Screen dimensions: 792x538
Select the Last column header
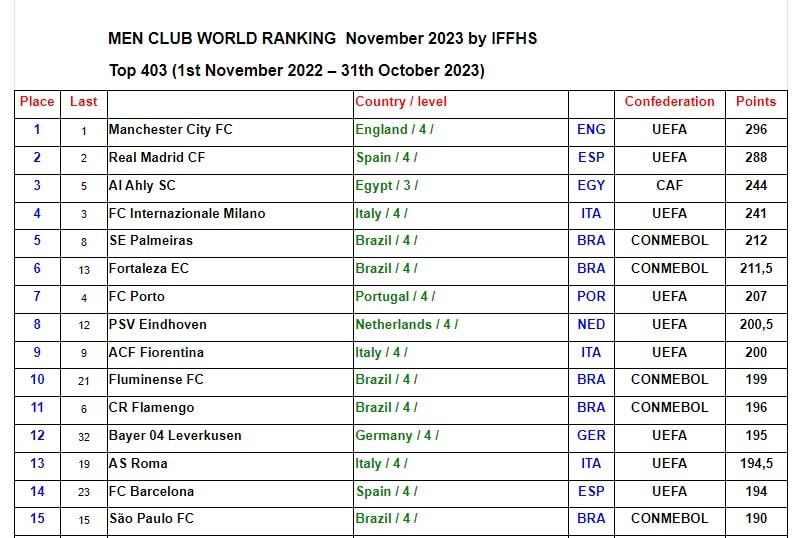pyautogui.click(x=83, y=102)
